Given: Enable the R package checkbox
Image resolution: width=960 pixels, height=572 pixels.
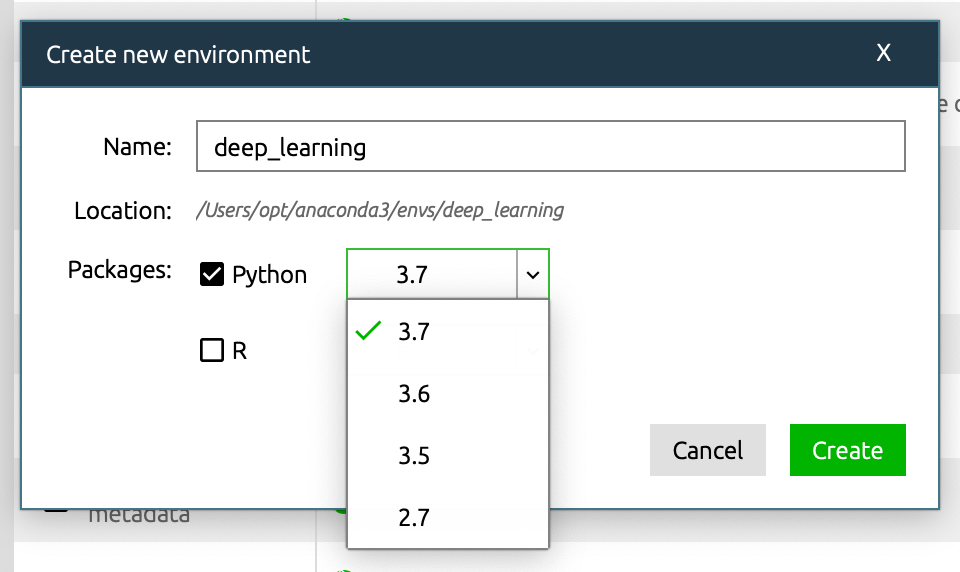Looking at the screenshot, I should (212, 351).
